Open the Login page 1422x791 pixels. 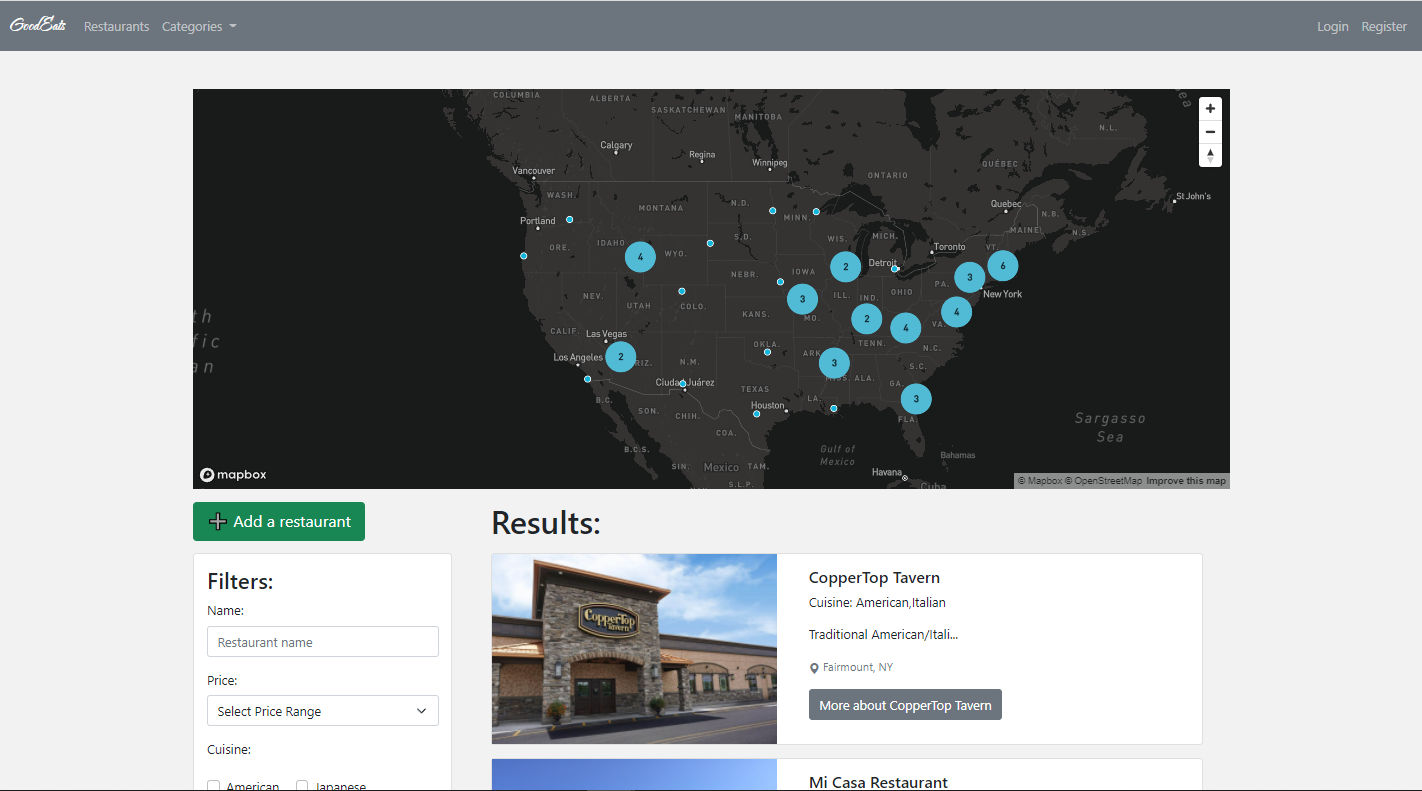pyautogui.click(x=1332, y=26)
